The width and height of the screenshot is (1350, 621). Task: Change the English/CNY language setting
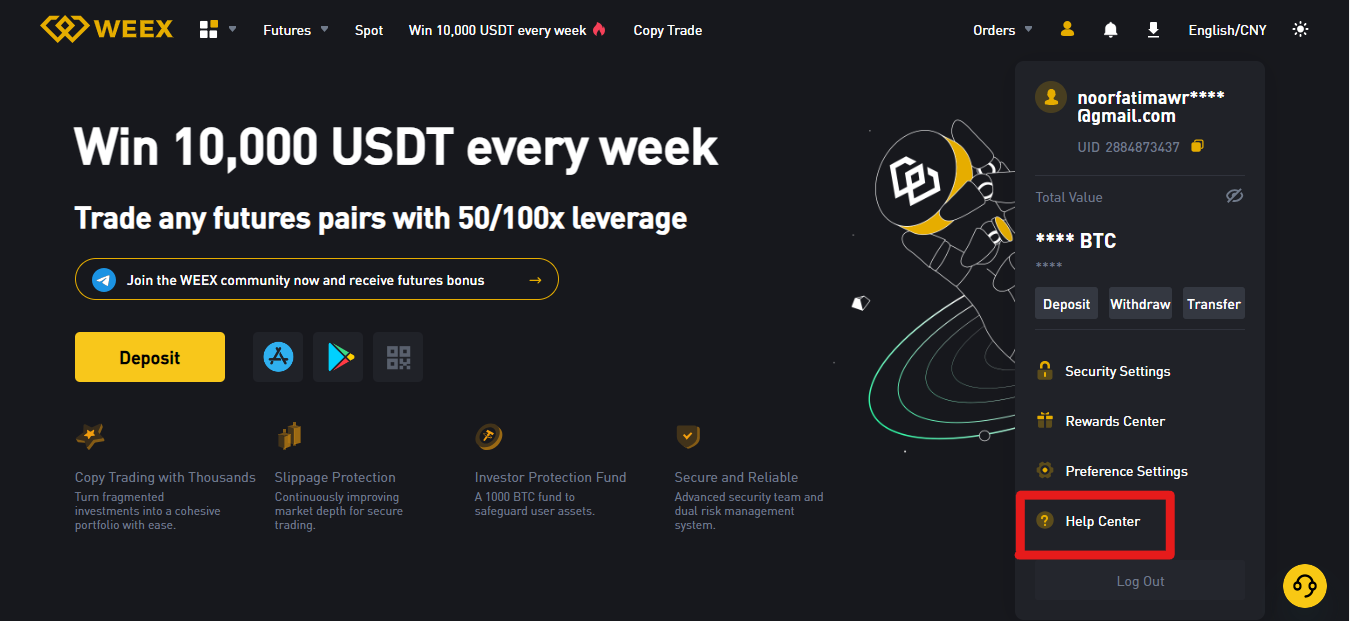[1227, 30]
